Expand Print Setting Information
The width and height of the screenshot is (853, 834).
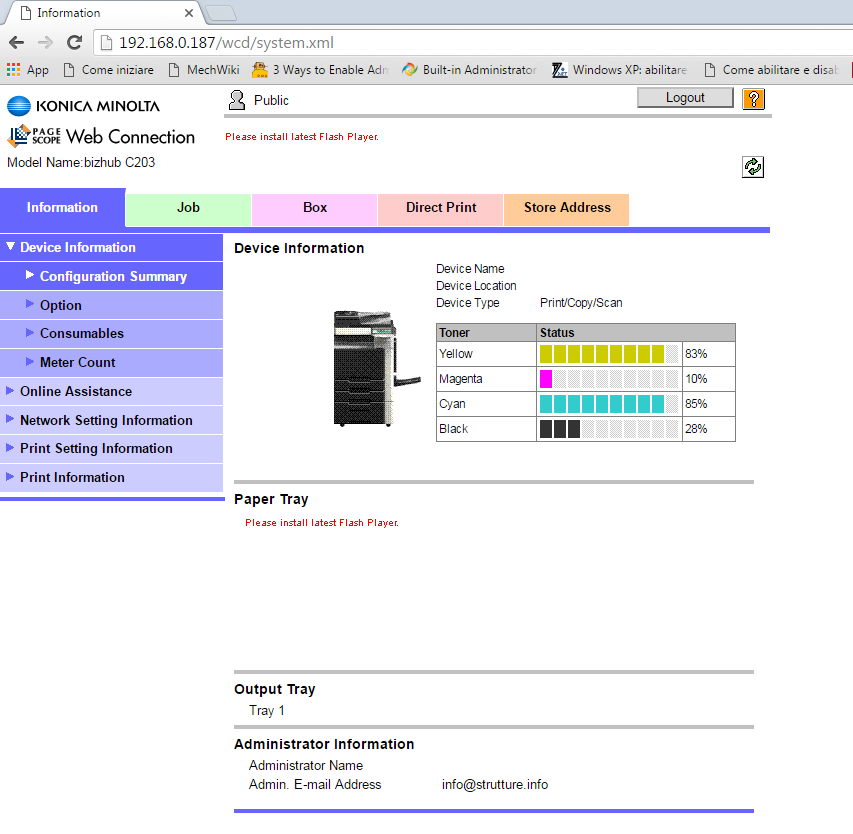pyautogui.click(x=96, y=448)
